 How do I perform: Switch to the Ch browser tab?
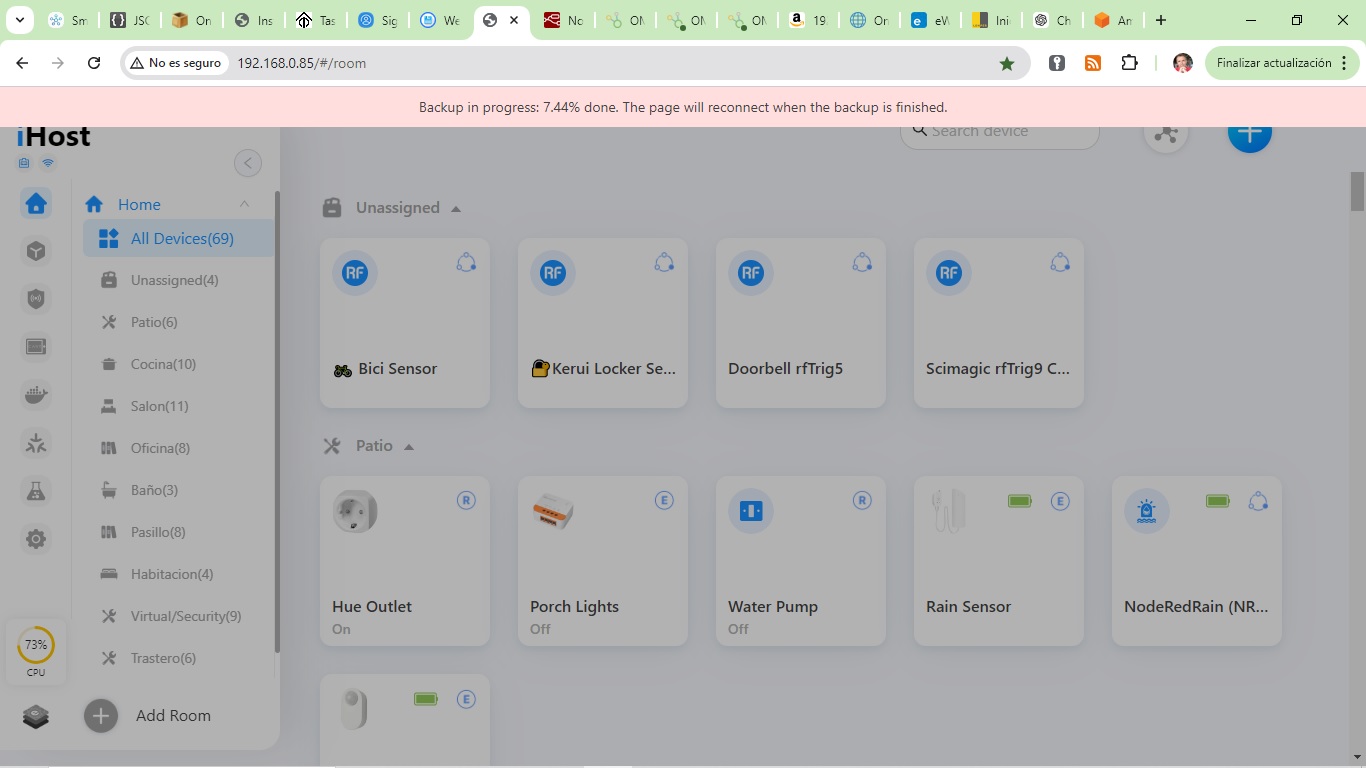[x=1052, y=20]
